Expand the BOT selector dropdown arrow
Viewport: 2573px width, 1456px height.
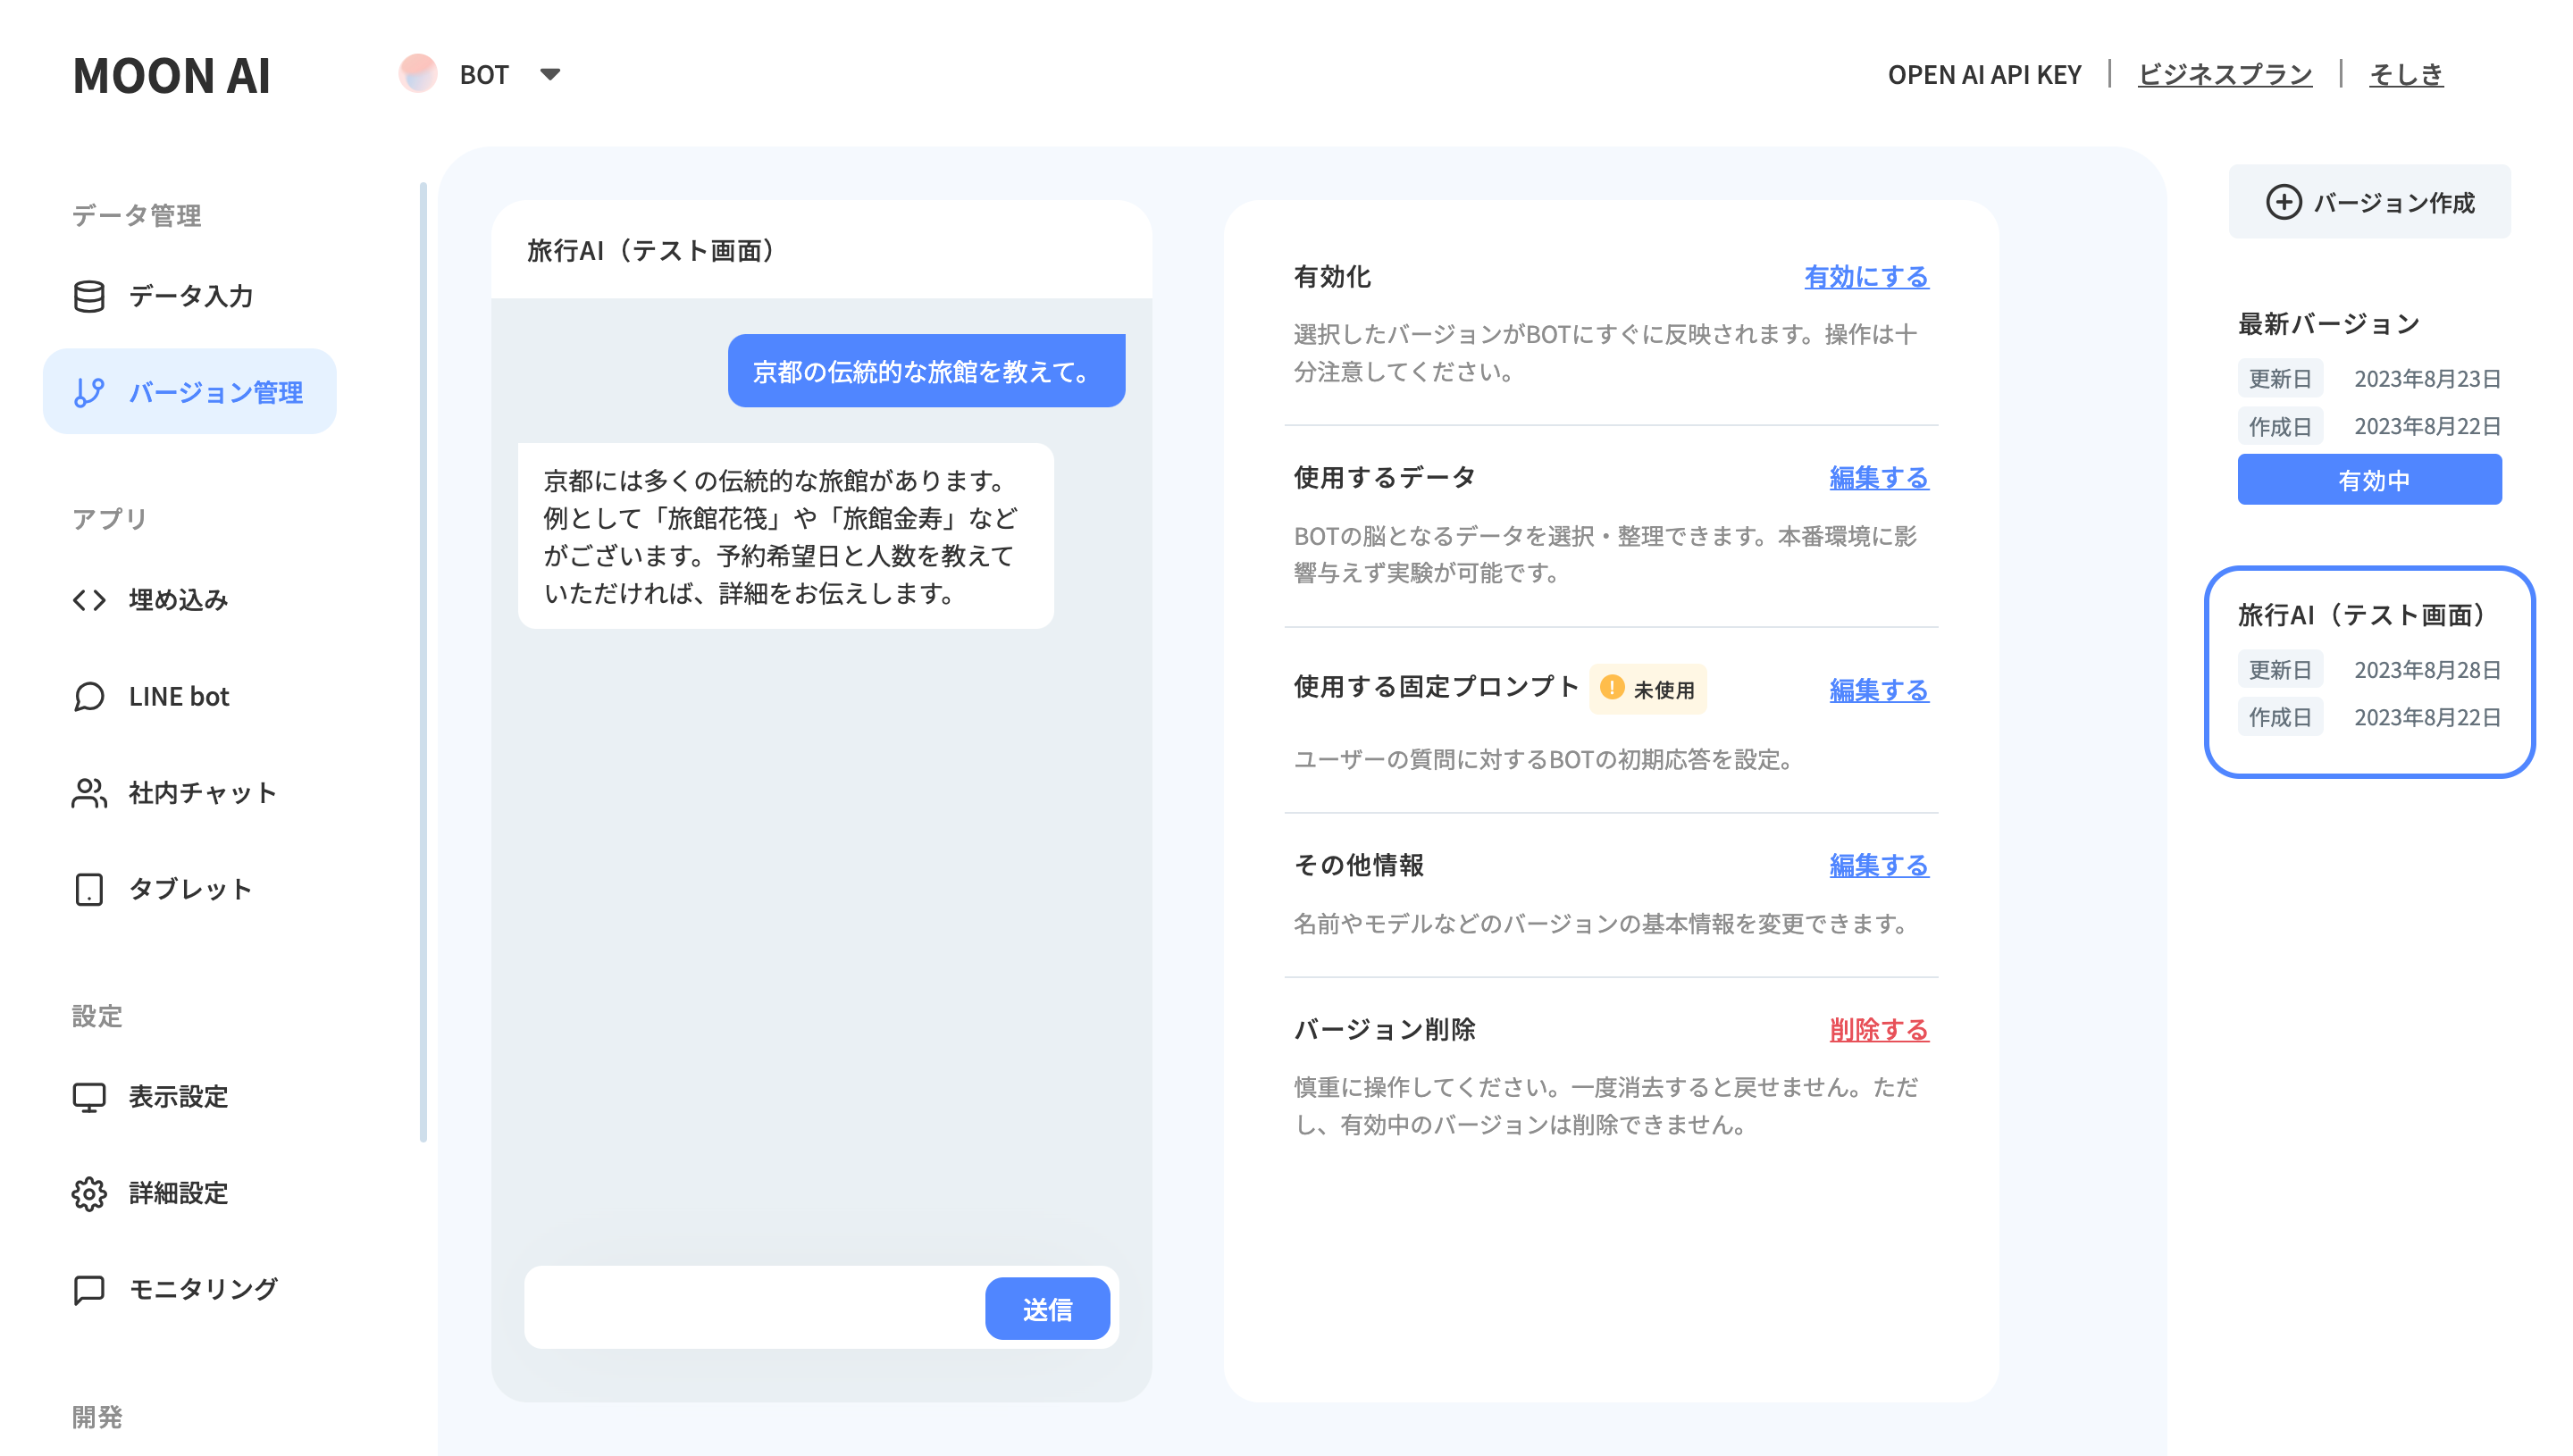(550, 74)
